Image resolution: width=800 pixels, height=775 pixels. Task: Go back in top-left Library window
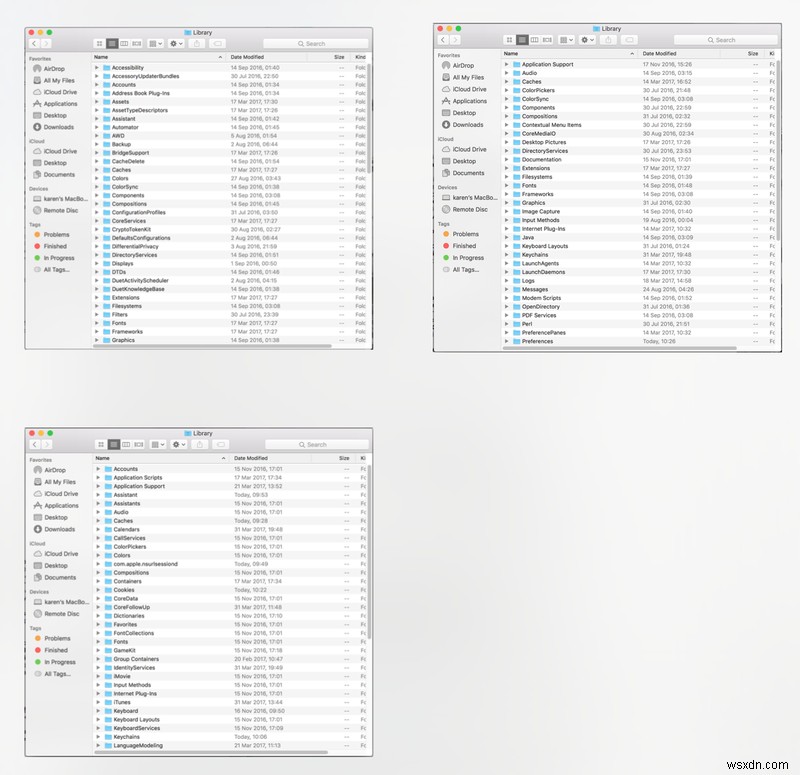coord(34,44)
